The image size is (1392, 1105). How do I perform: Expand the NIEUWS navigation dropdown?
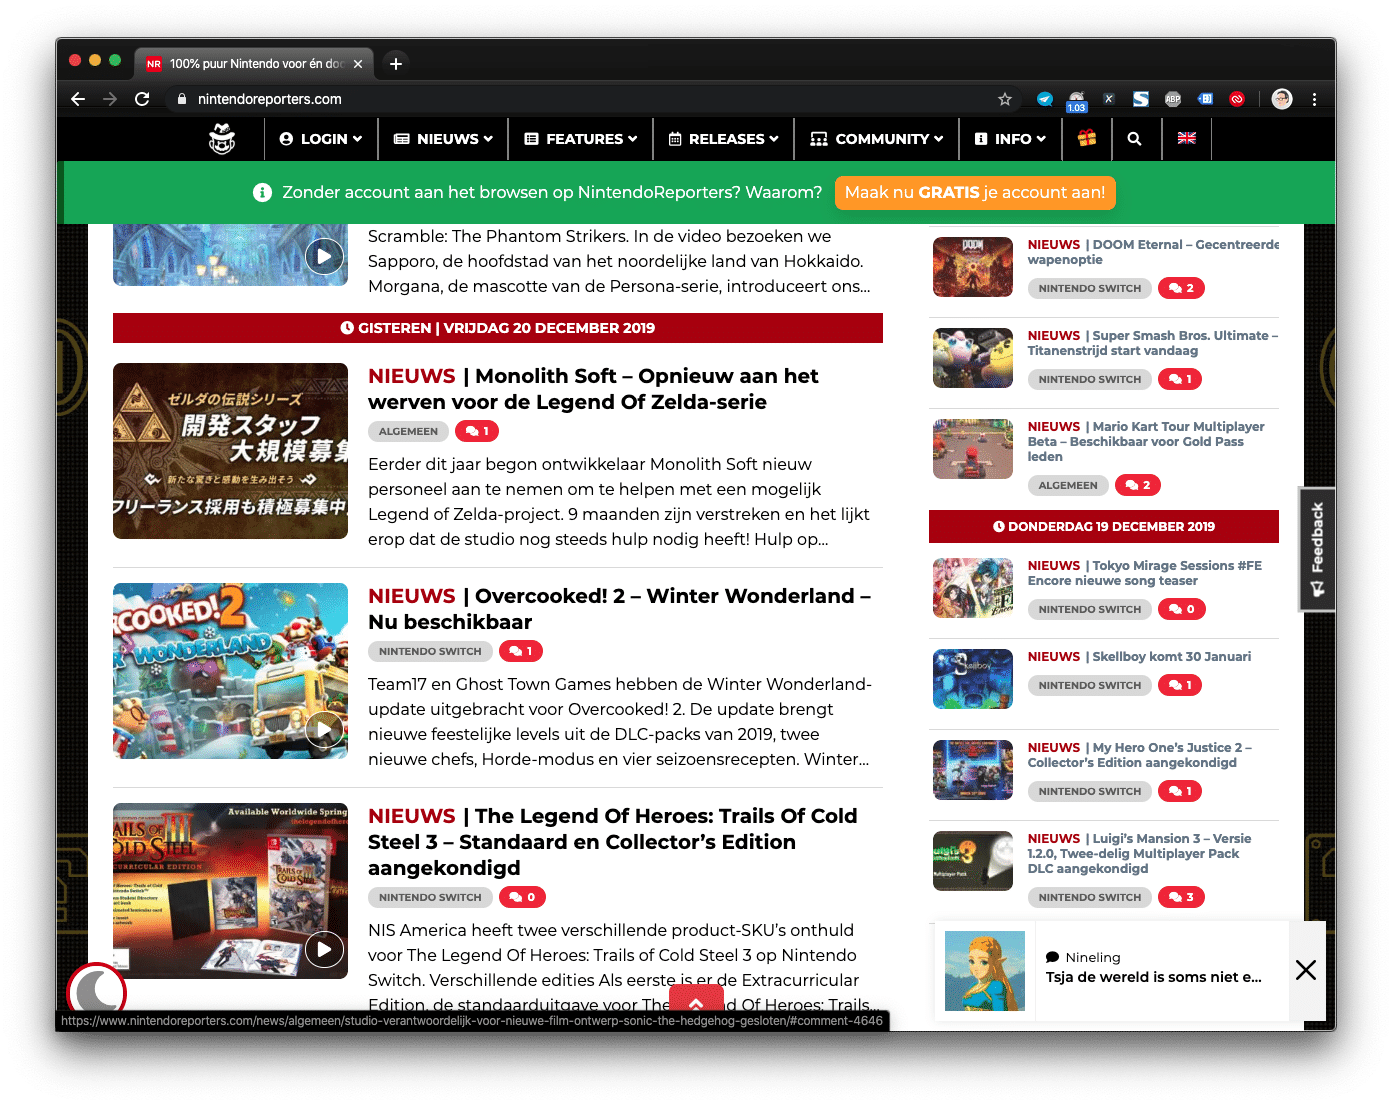(443, 139)
